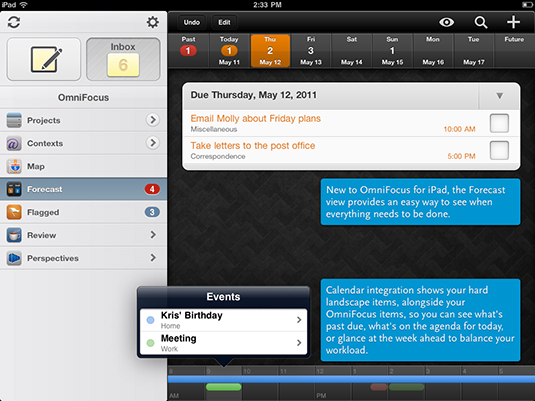The height and width of the screenshot is (401, 535).
Task: Click the Today orange badge 1
Action: pyautogui.click(x=229, y=51)
